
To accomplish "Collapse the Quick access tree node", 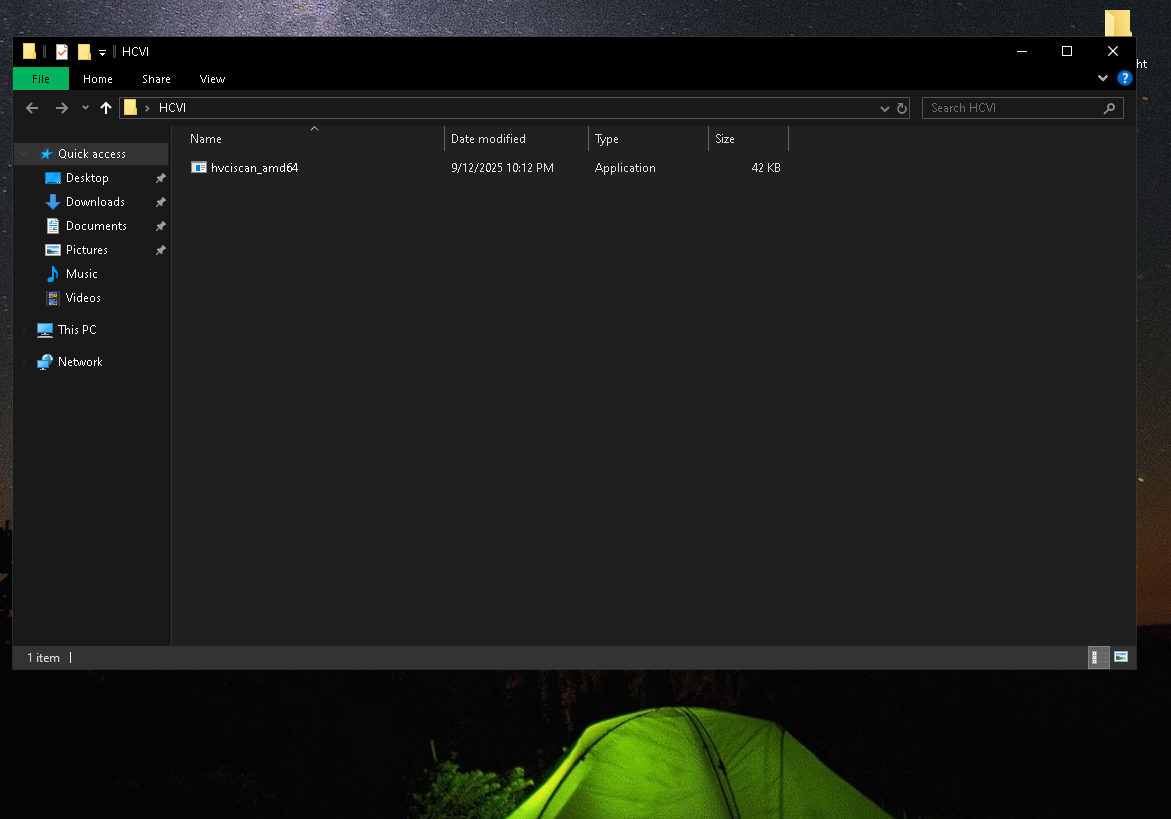I will (24, 154).
